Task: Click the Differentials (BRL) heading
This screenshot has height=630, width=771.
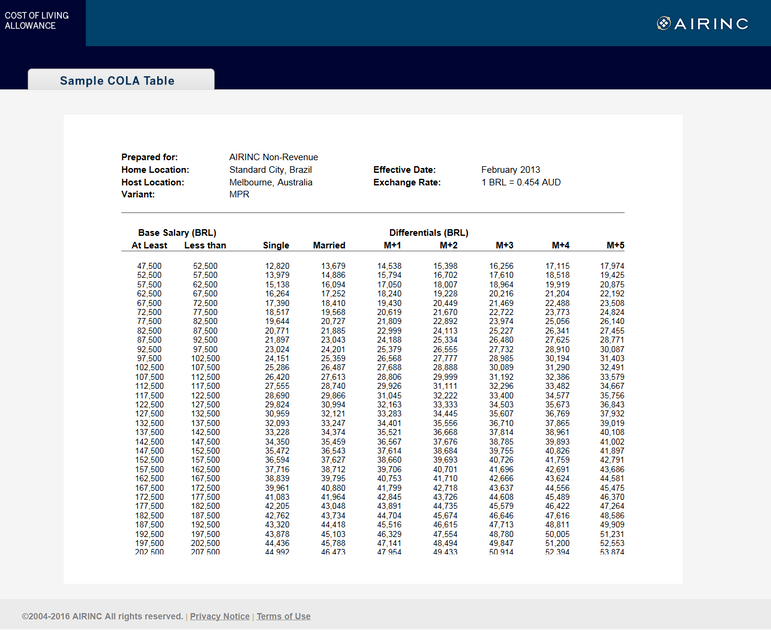Action: [x=429, y=233]
